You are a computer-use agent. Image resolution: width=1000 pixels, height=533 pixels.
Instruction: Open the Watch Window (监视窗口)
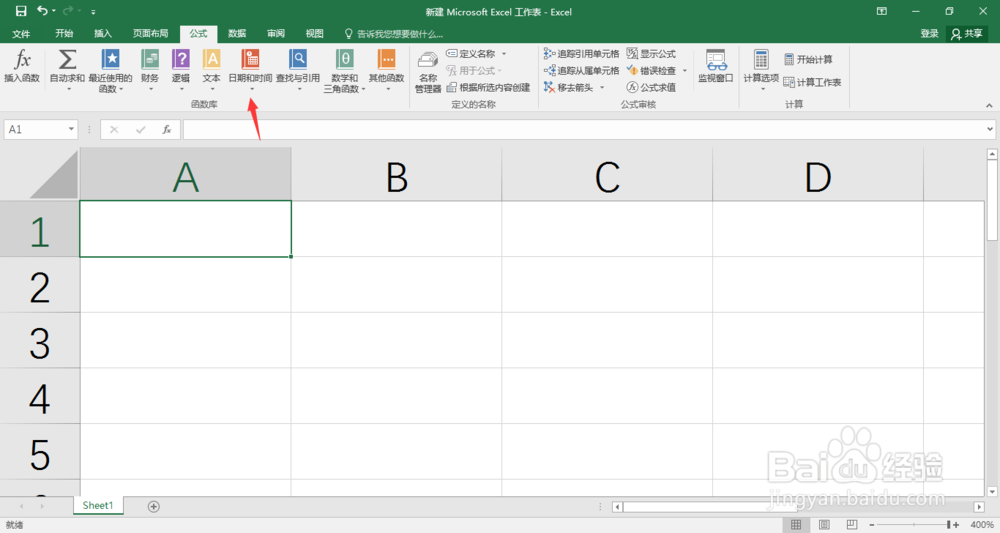[x=716, y=66]
